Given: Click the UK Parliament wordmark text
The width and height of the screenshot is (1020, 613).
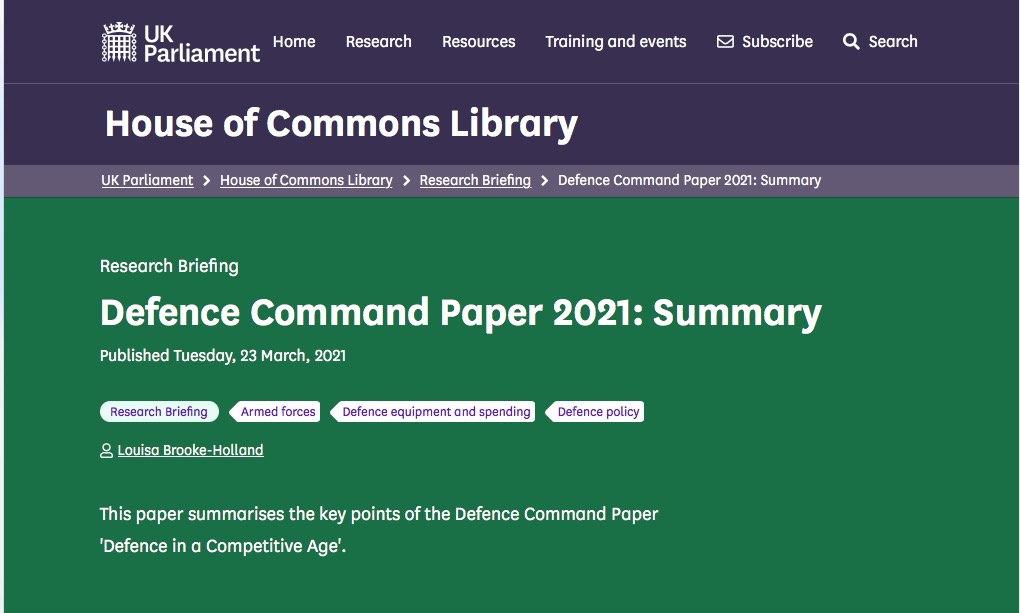Looking at the screenshot, I should [201, 43].
